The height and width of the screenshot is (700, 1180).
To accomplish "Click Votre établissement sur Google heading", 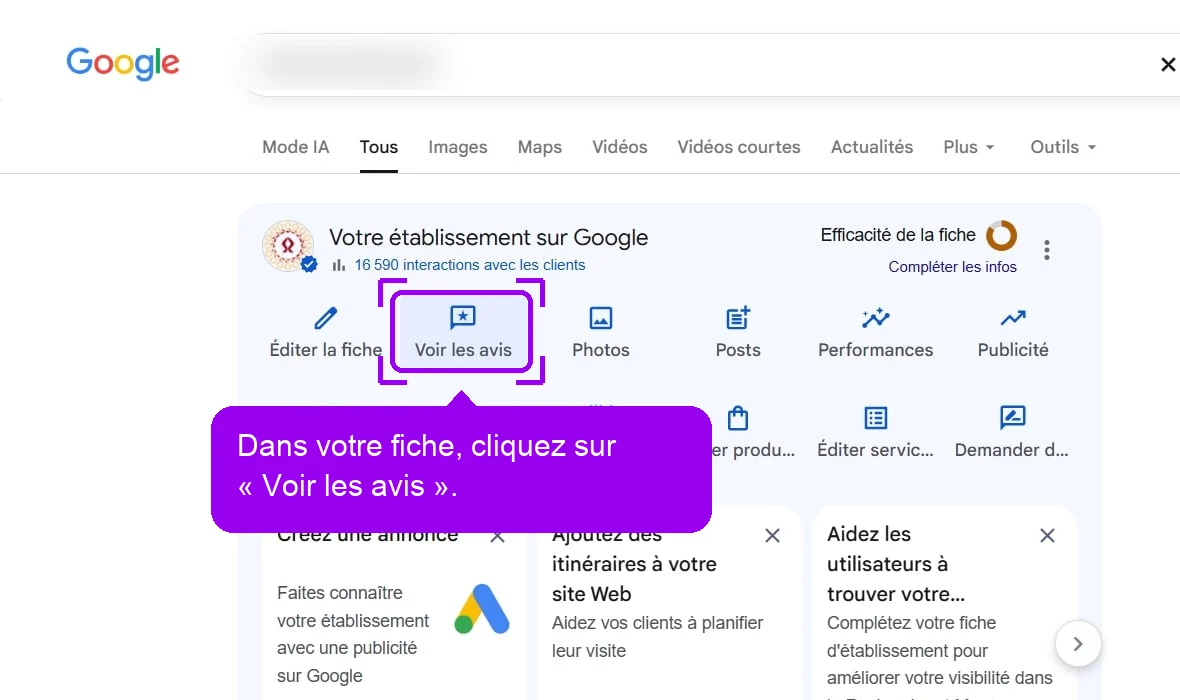I will [488, 238].
